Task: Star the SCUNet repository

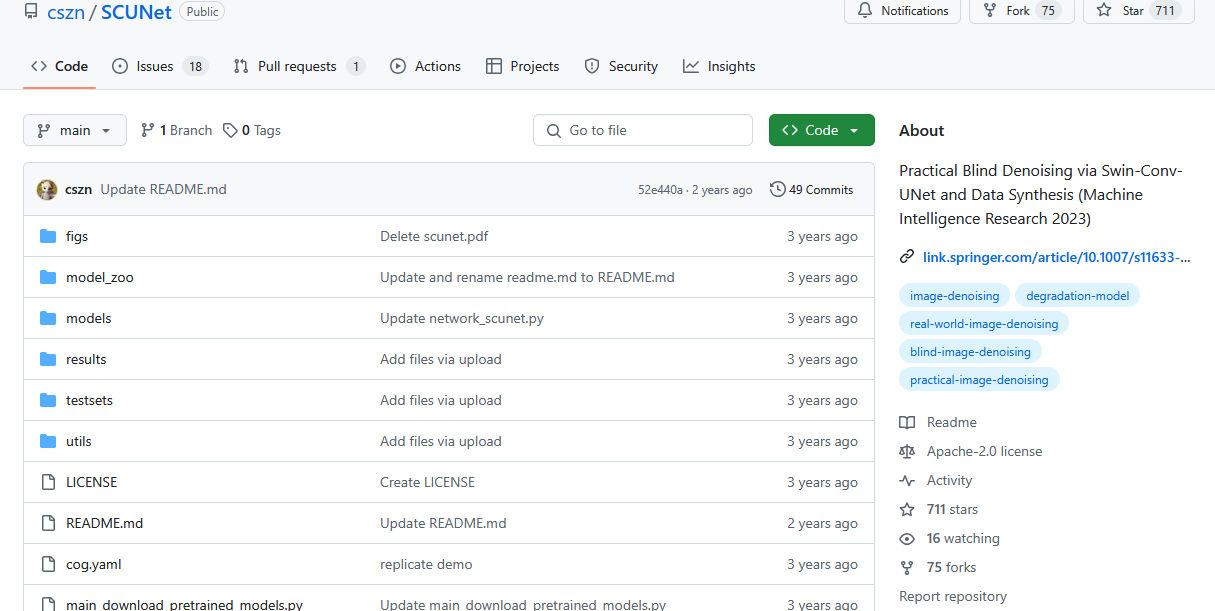Action: 1138,11
